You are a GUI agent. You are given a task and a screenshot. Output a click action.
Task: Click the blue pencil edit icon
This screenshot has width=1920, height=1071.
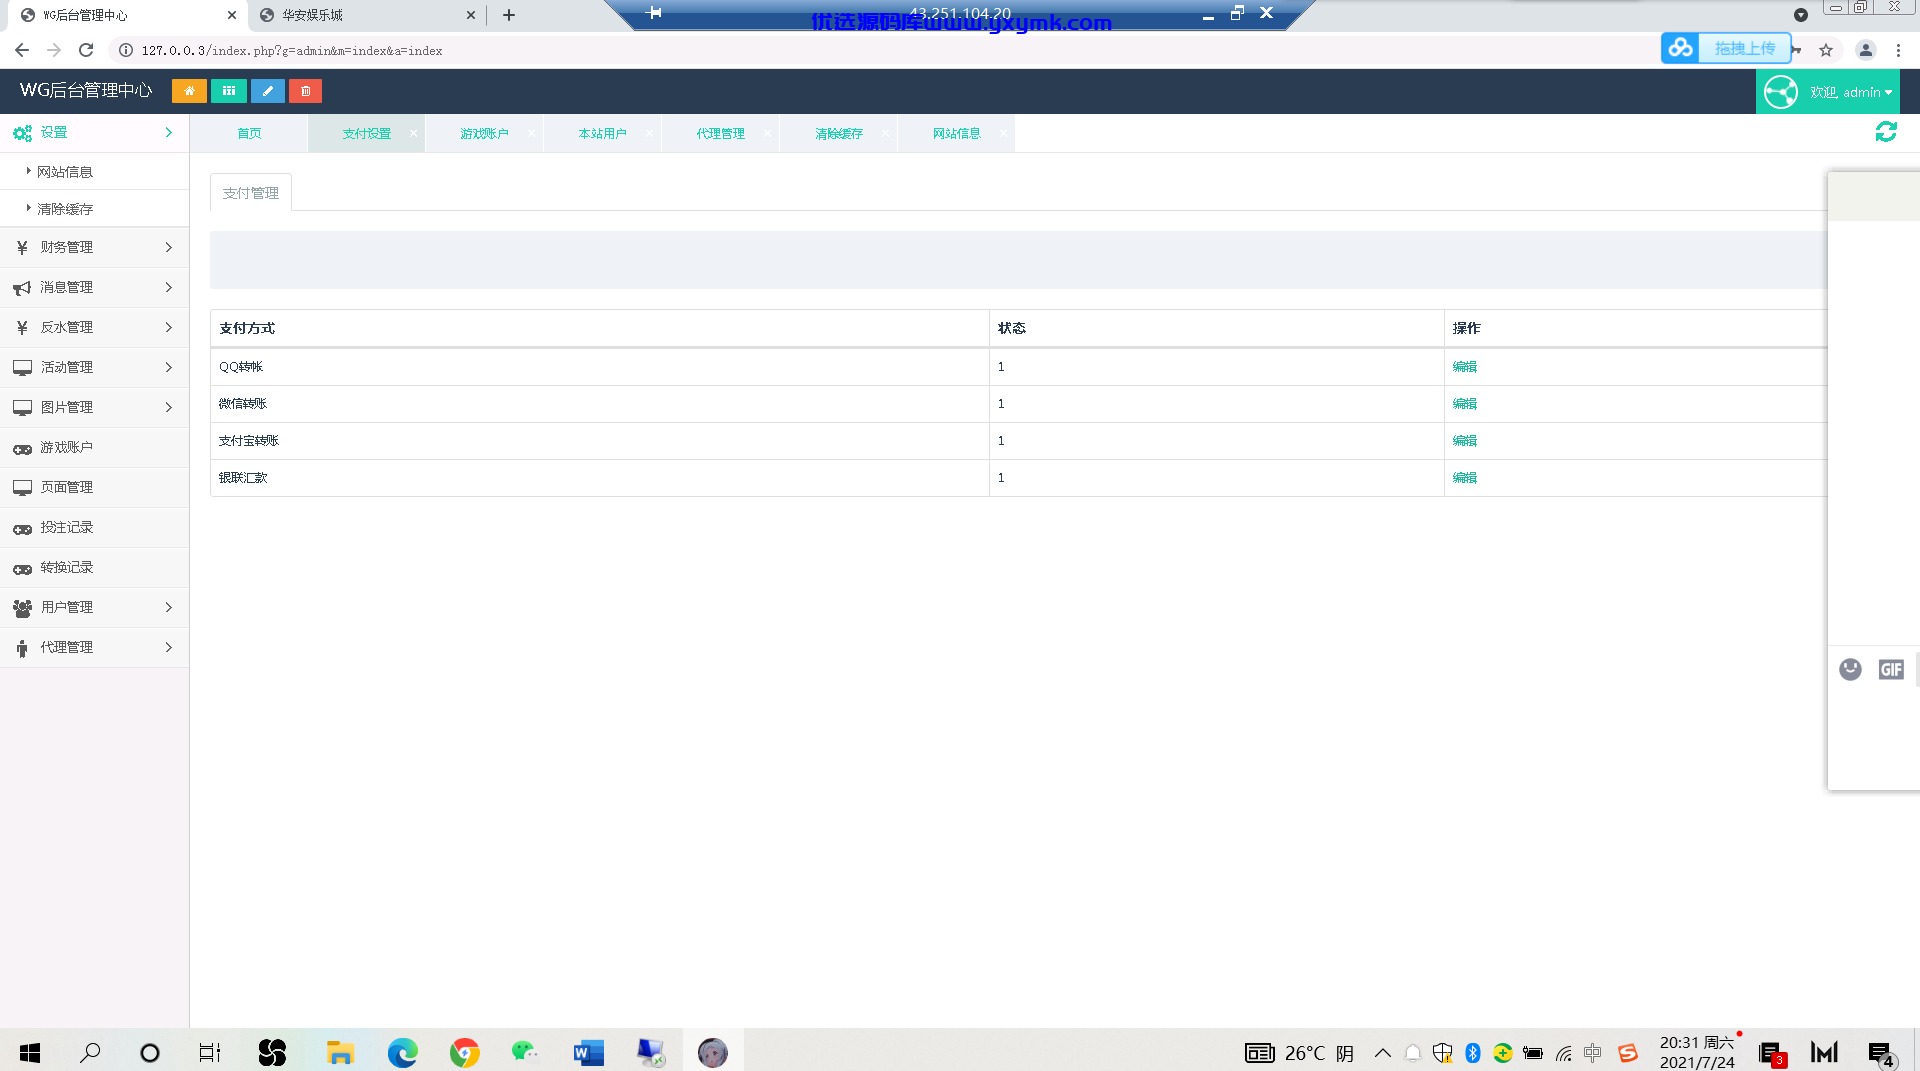click(267, 91)
